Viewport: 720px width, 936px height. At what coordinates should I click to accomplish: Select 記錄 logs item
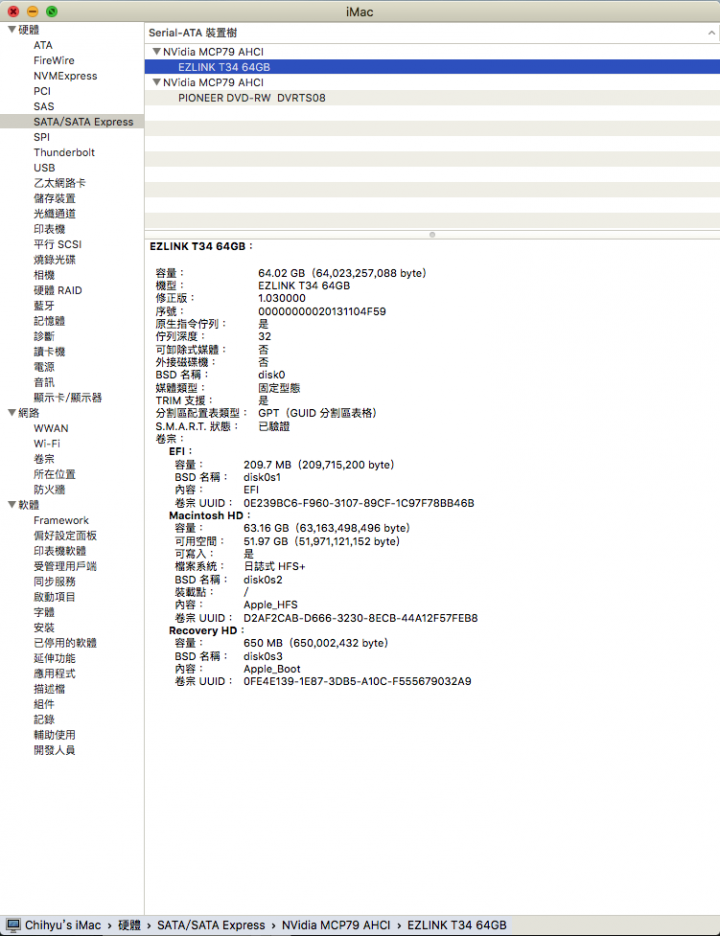point(44,719)
